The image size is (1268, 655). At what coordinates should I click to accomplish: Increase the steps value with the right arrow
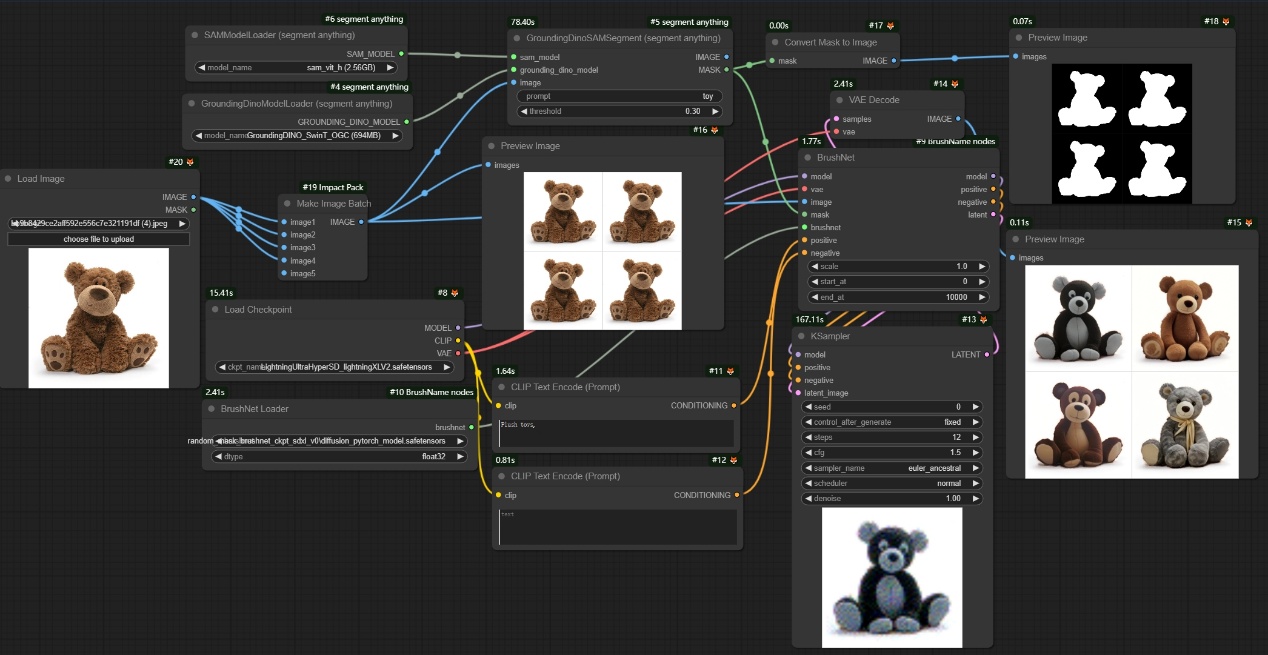(976, 437)
